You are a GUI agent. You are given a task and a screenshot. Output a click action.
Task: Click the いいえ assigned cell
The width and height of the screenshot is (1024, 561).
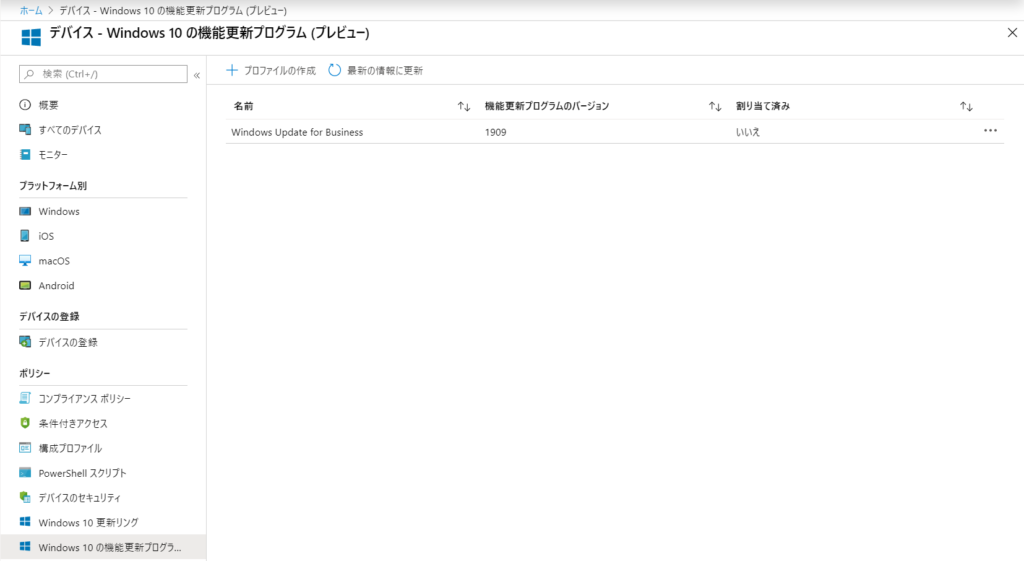(x=748, y=132)
